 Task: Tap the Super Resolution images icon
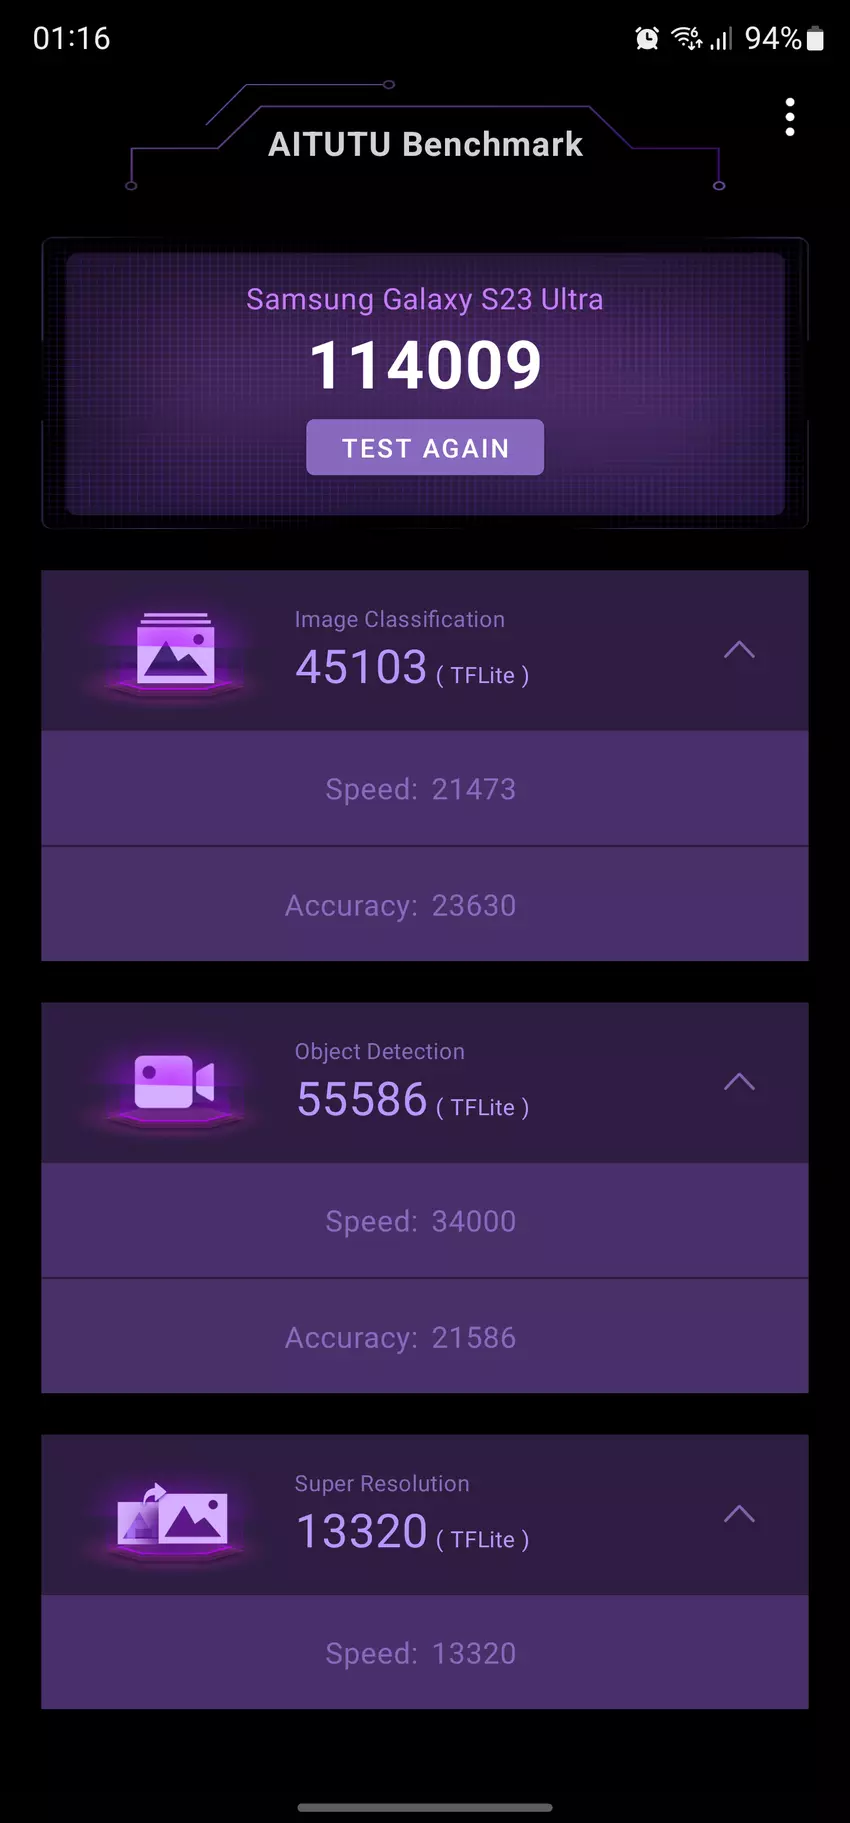pos(173,1517)
